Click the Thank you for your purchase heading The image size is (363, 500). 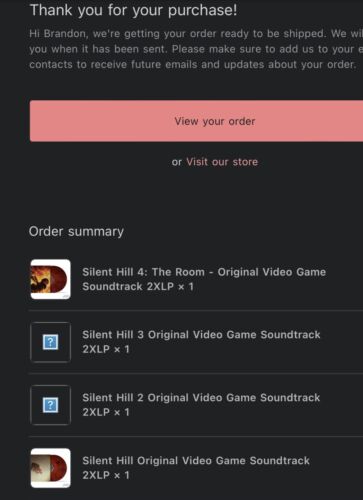coord(133,10)
